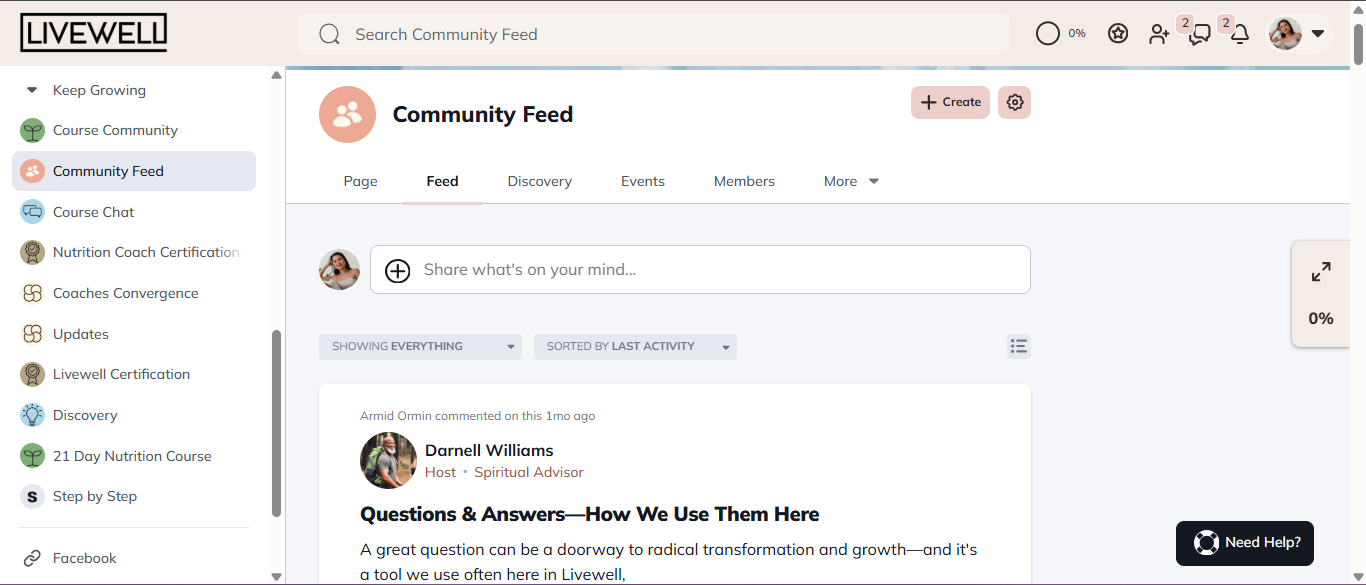Open the Community Feed sidebar icon
The width and height of the screenshot is (1366, 585).
(x=32, y=170)
